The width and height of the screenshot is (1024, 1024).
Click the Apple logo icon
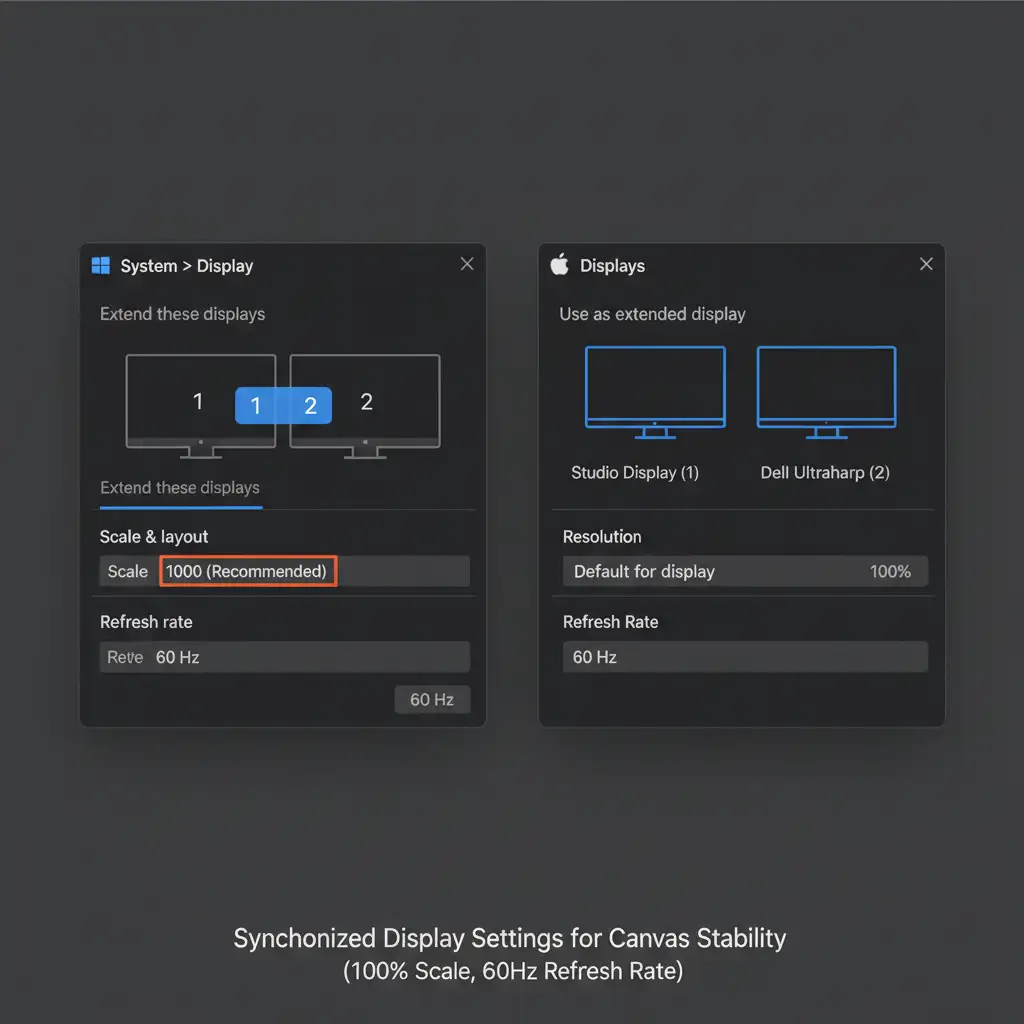pos(559,265)
